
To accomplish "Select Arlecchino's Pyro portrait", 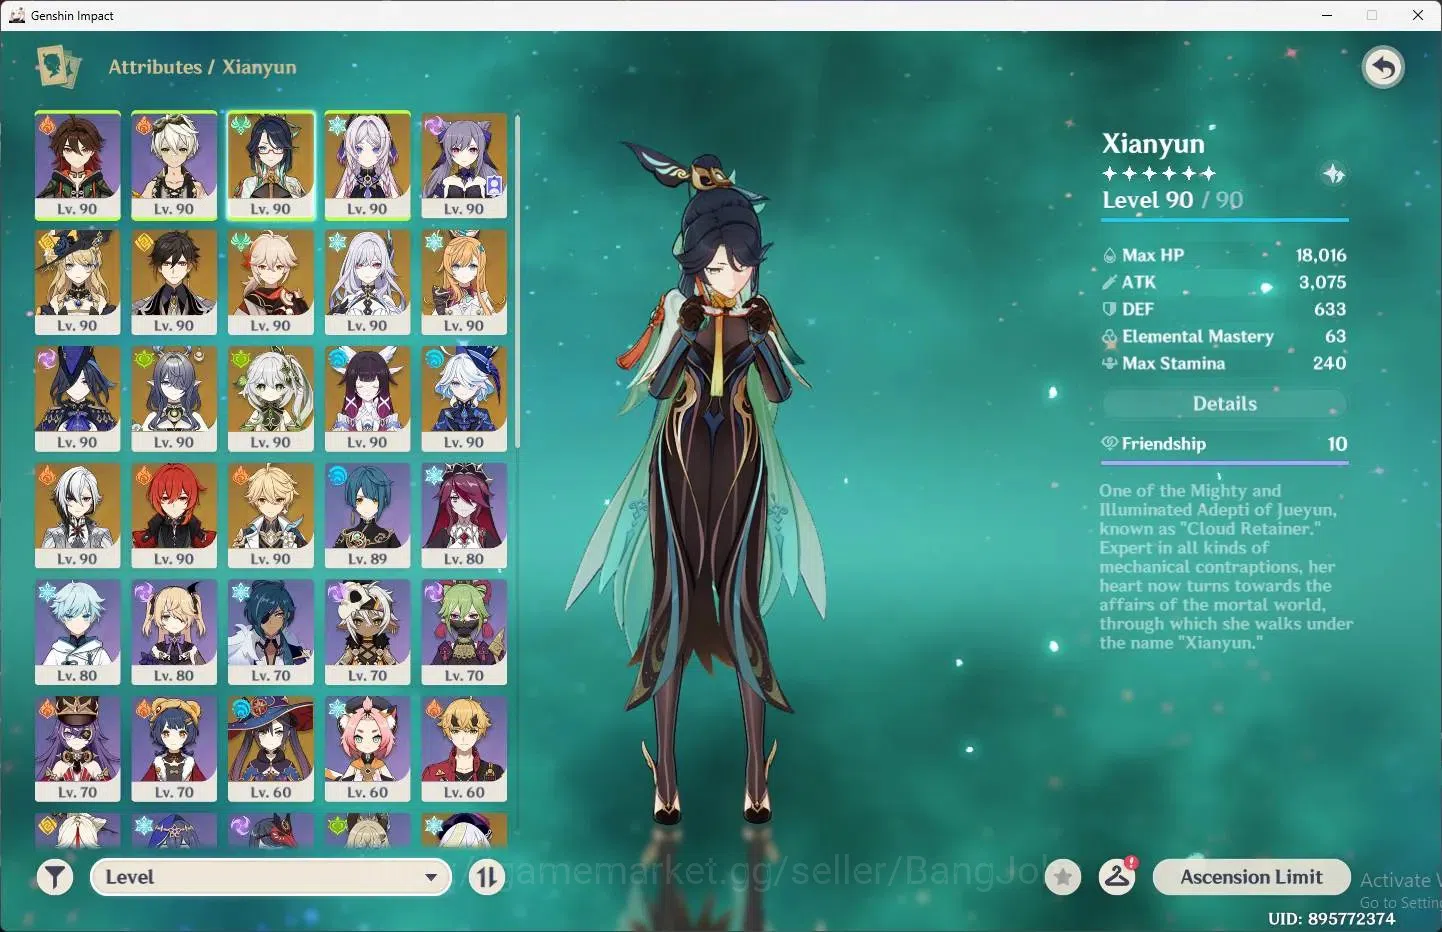I will point(78,516).
